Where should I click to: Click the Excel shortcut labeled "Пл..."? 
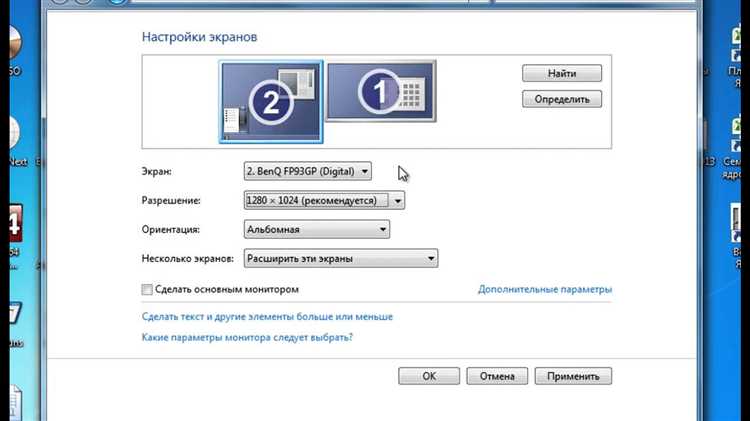click(x=736, y=44)
